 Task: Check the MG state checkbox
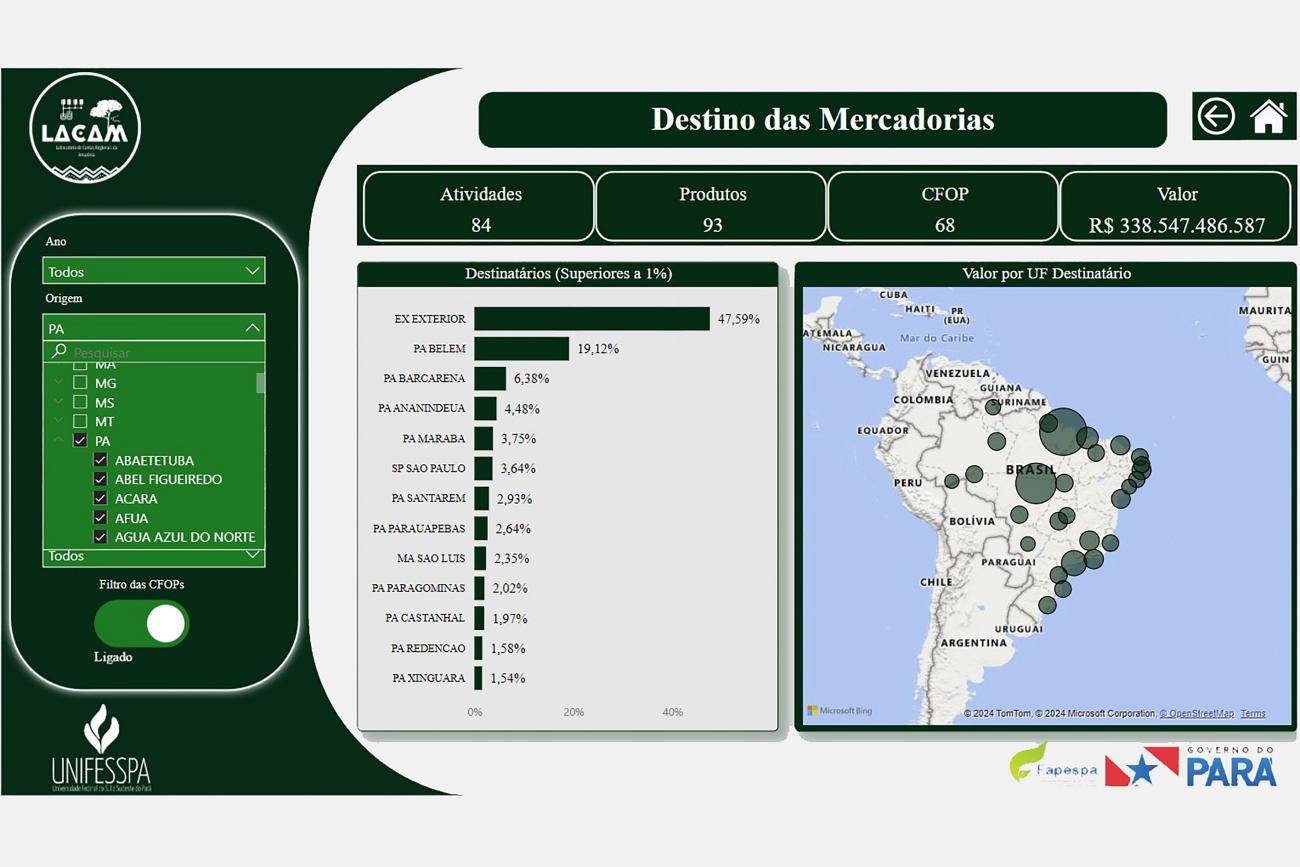pos(80,383)
